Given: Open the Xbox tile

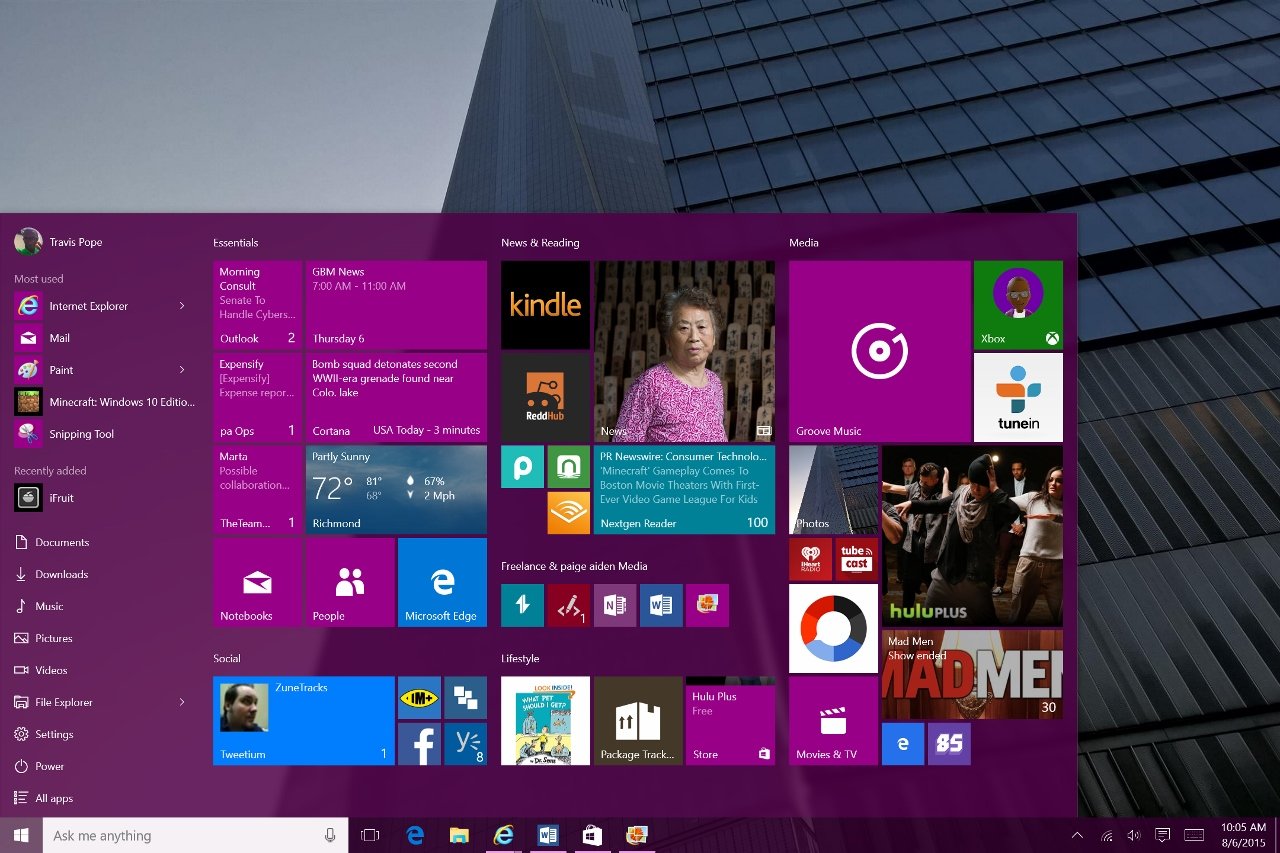Looking at the screenshot, I should pyautogui.click(x=1018, y=305).
